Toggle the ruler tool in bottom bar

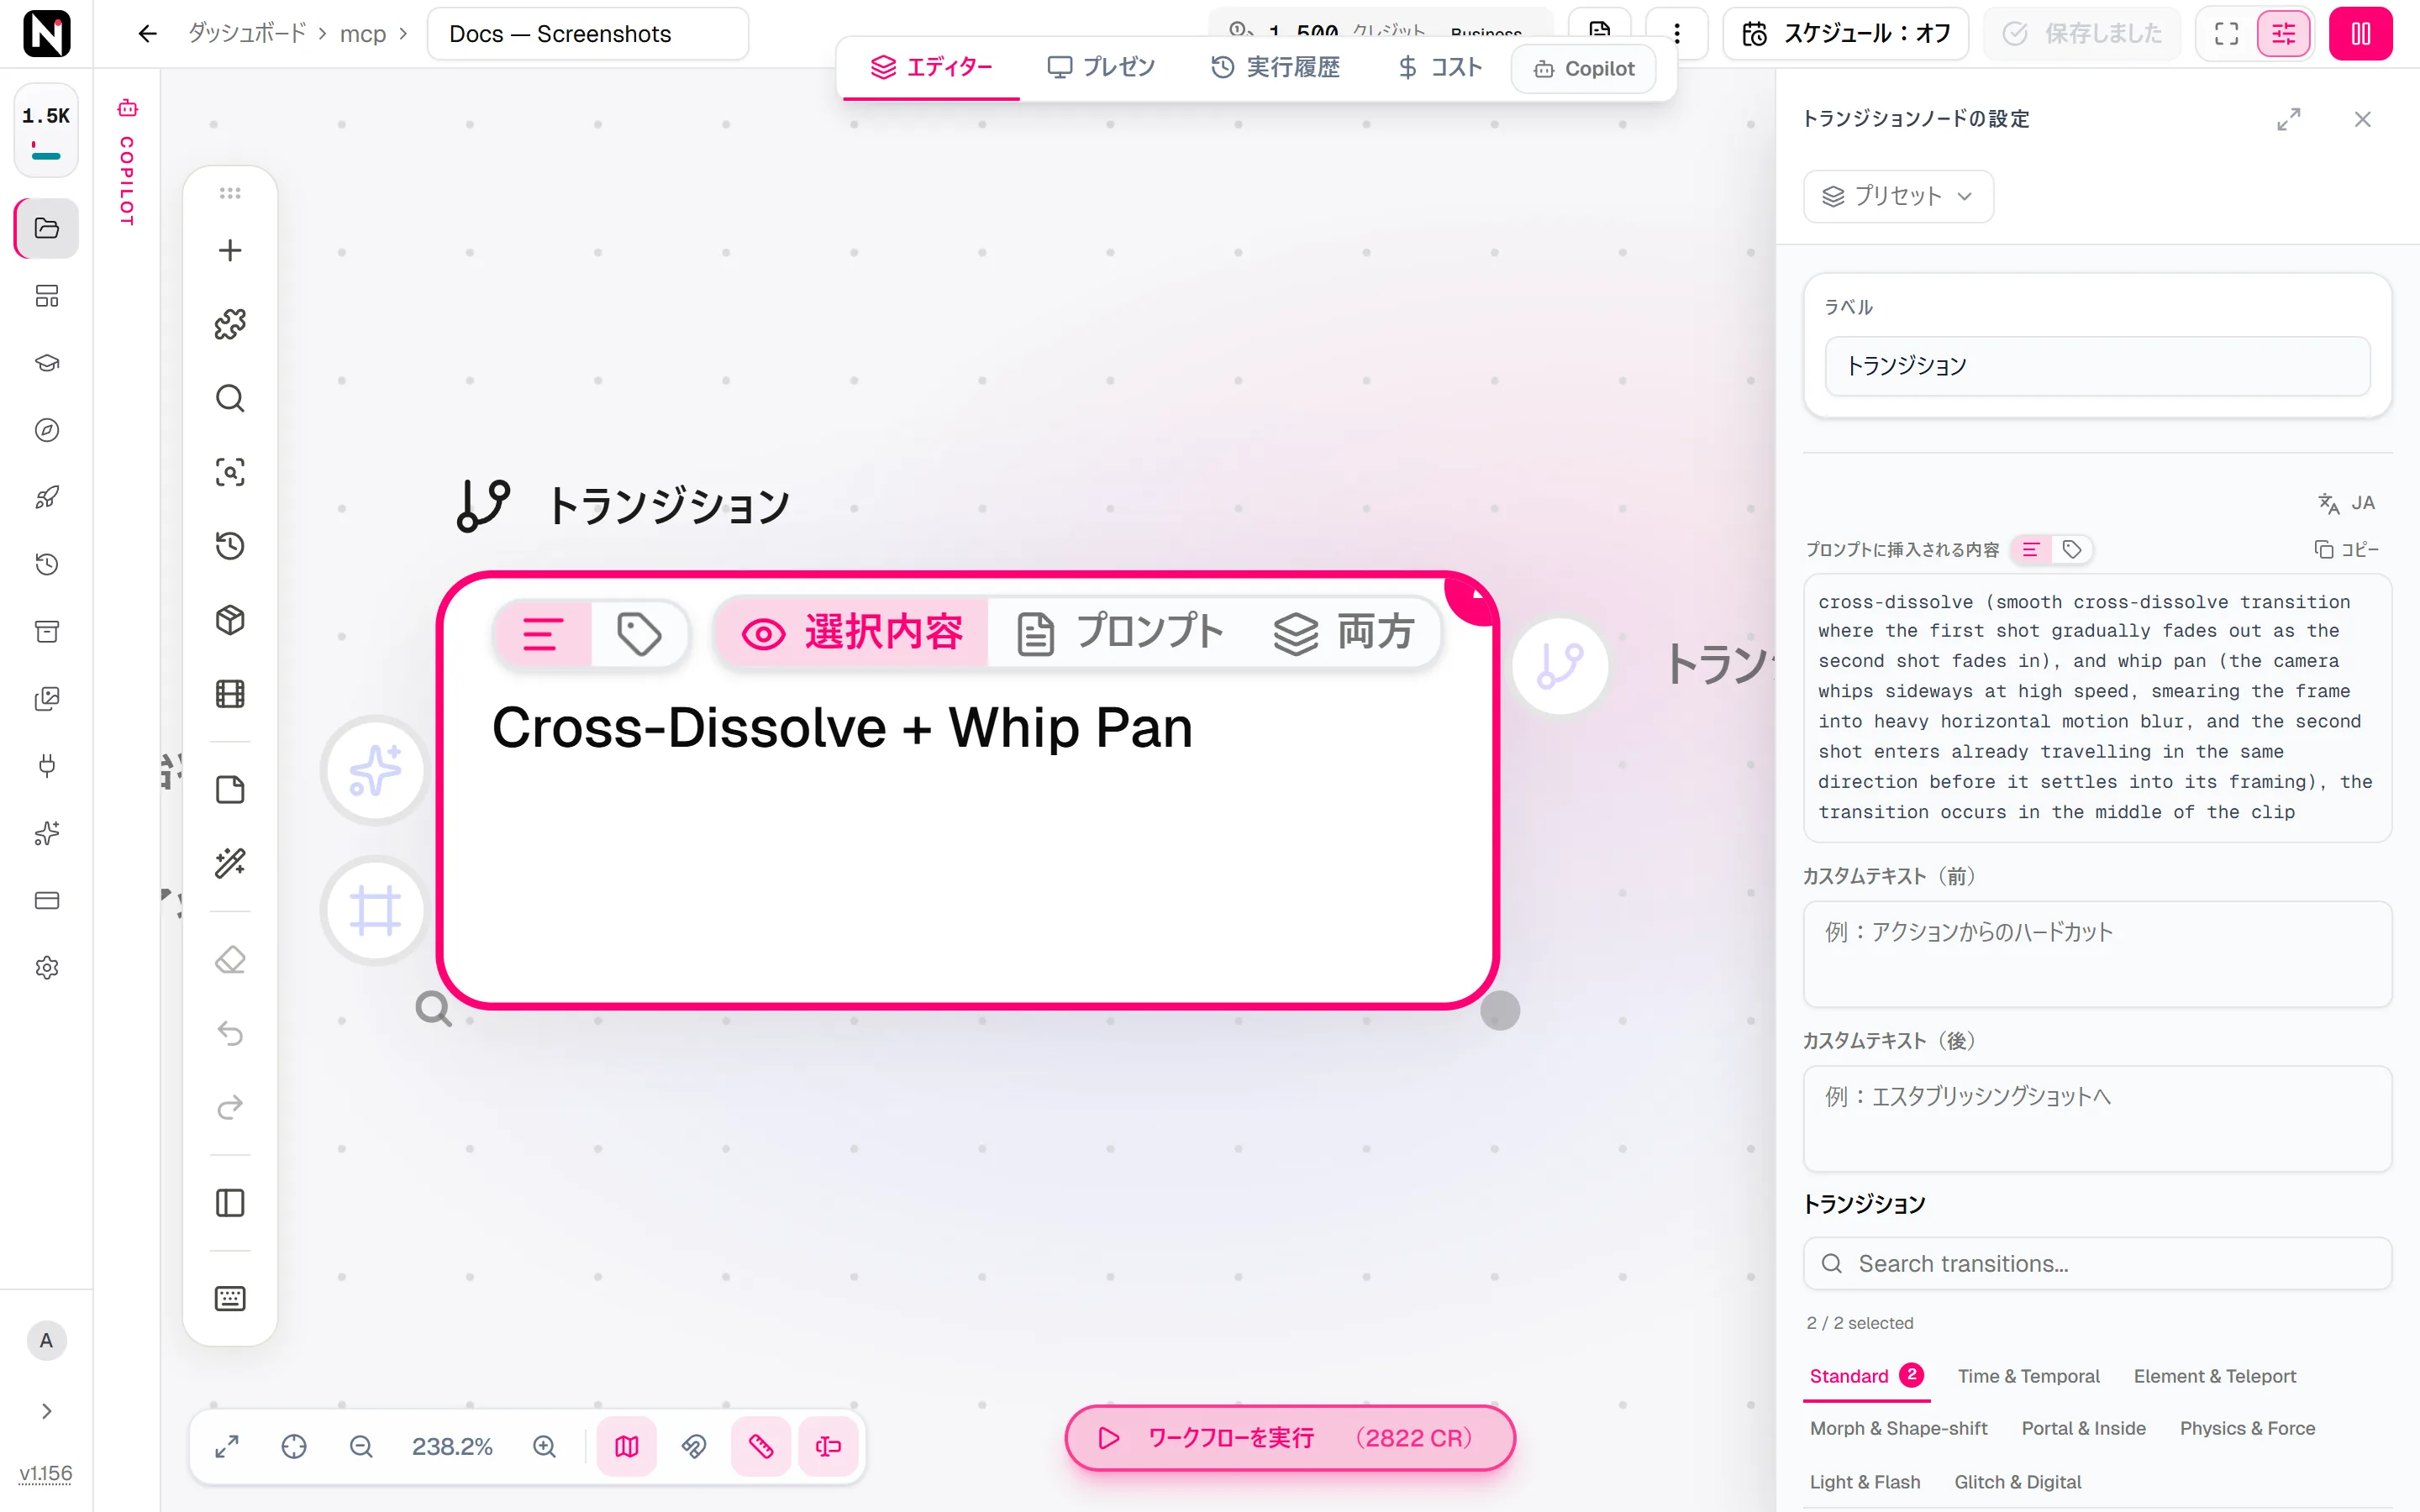pyautogui.click(x=761, y=1446)
